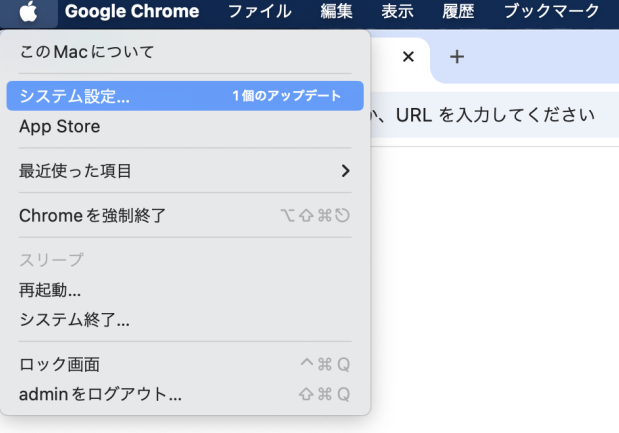Open the 編集 menu
Screen dimensions: 619x433
[336, 11]
